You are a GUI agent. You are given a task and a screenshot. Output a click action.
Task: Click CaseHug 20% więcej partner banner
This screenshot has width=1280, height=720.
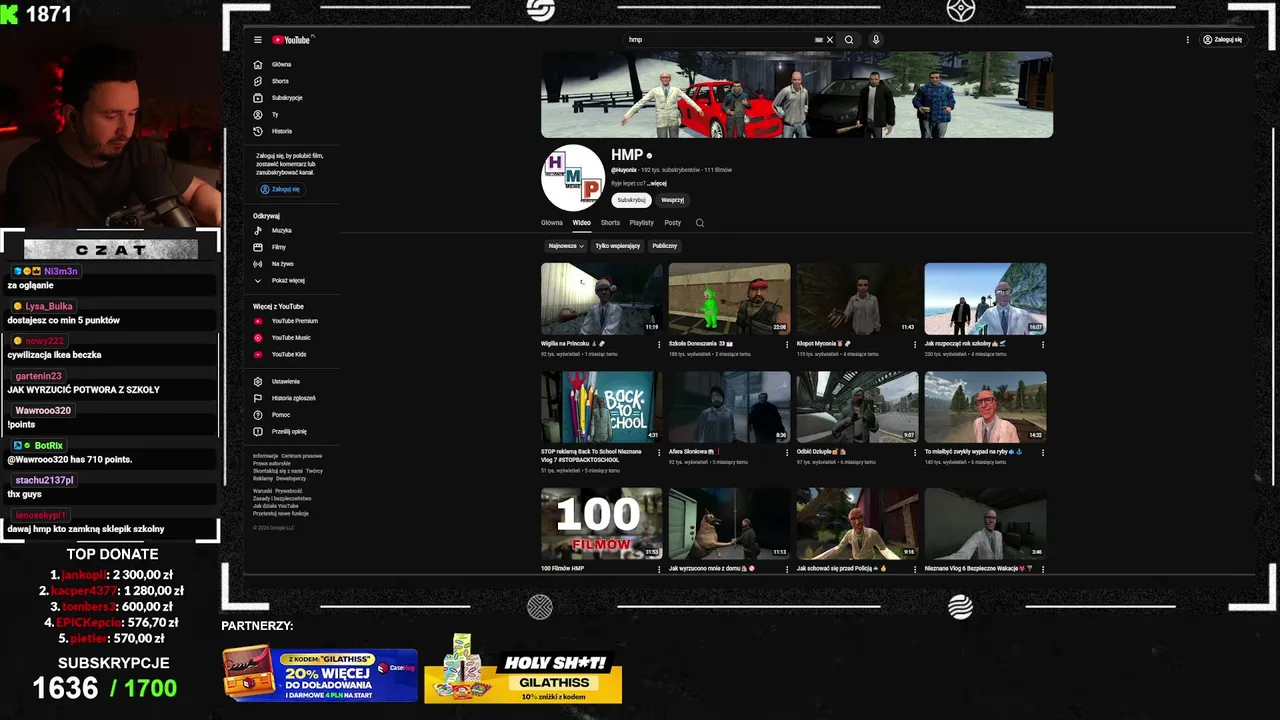[x=320, y=672]
